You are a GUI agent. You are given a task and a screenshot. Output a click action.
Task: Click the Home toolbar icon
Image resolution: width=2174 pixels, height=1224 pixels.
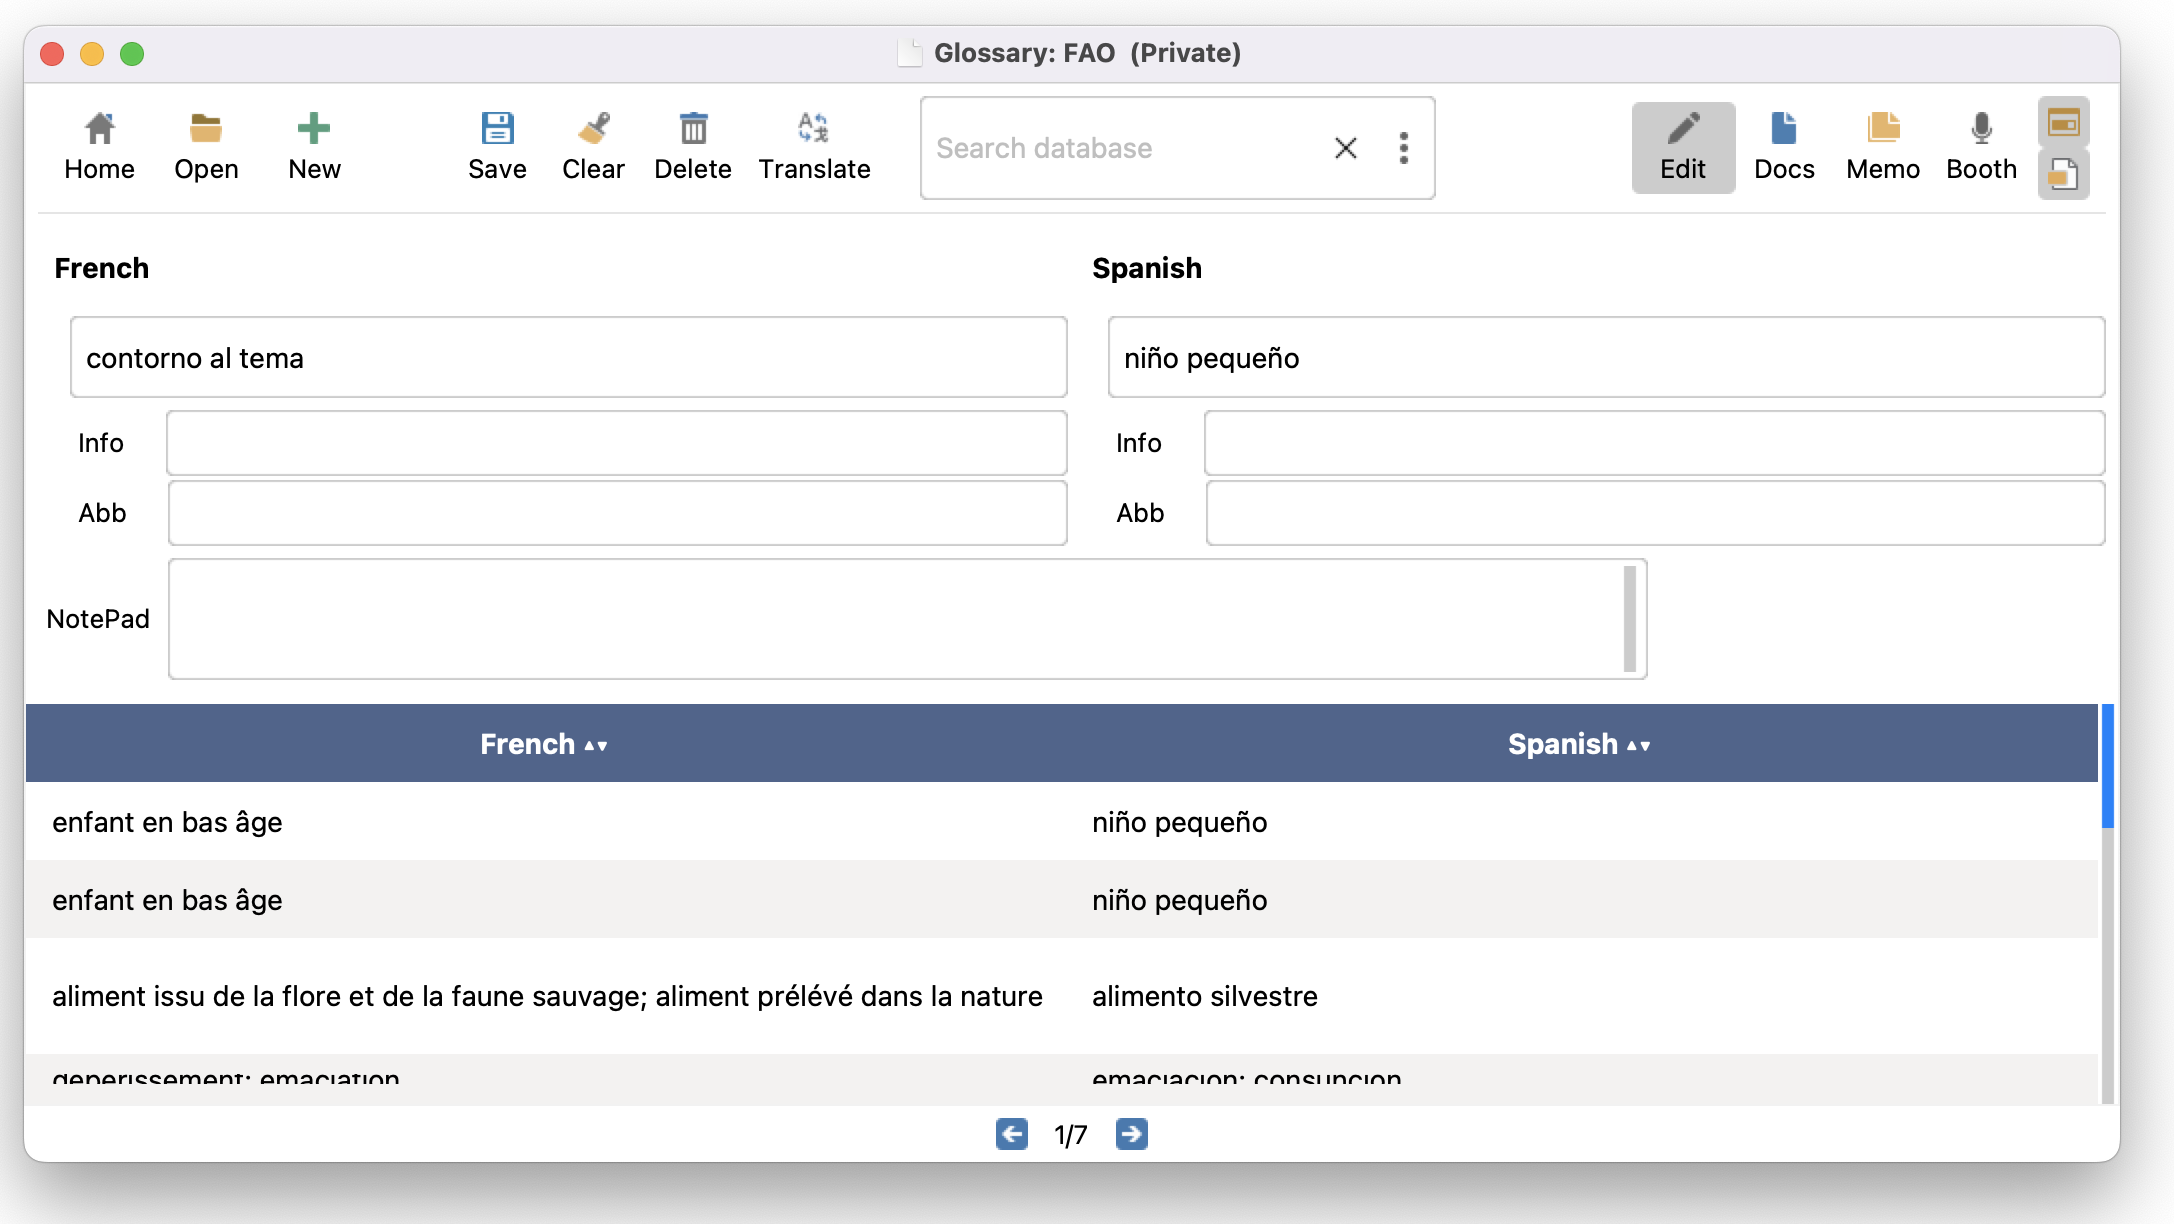click(99, 146)
